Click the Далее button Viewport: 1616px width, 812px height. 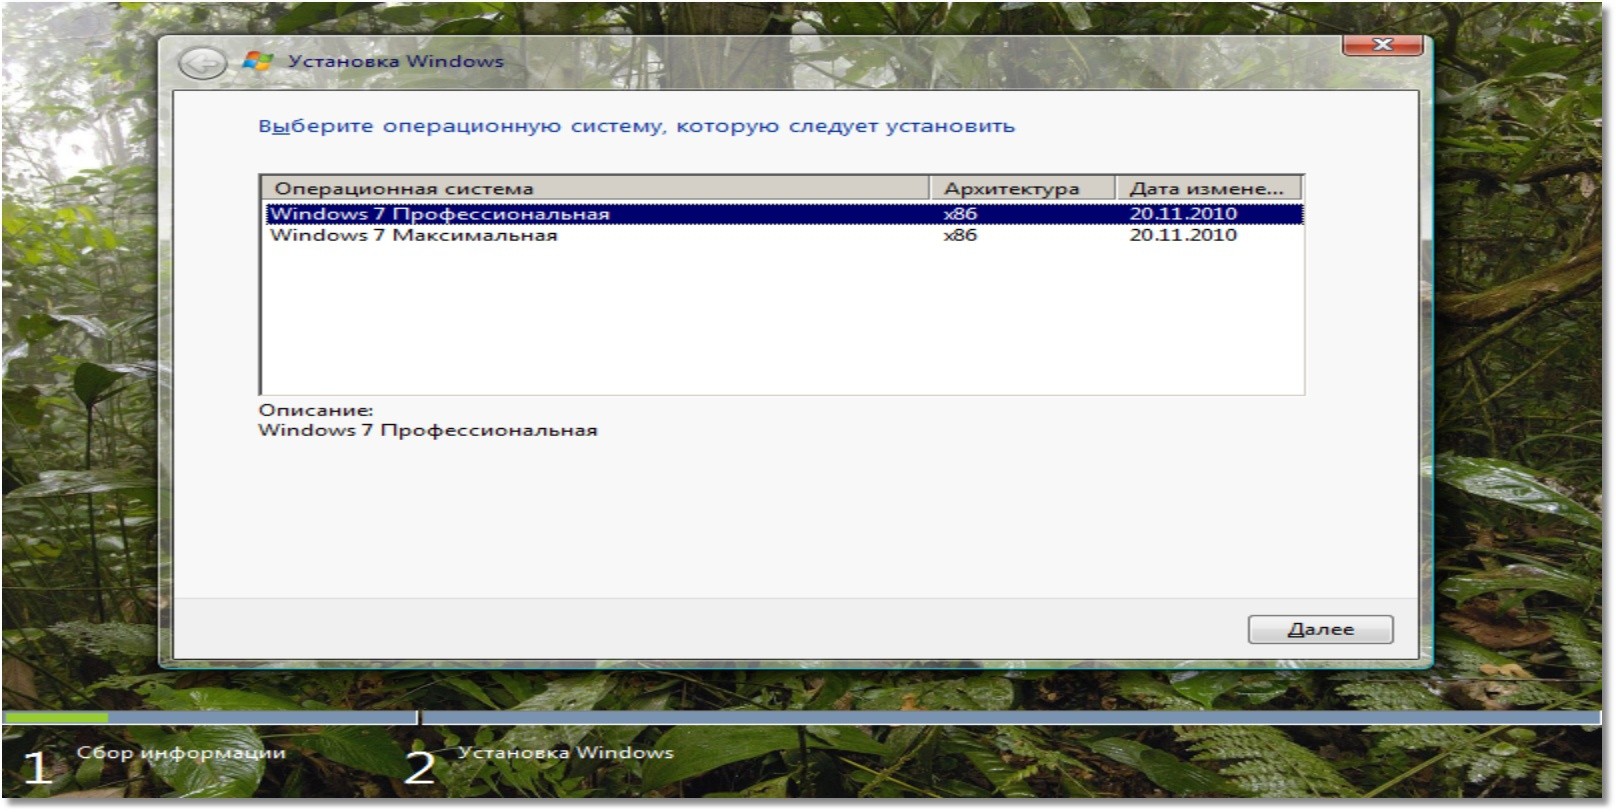[1320, 629]
